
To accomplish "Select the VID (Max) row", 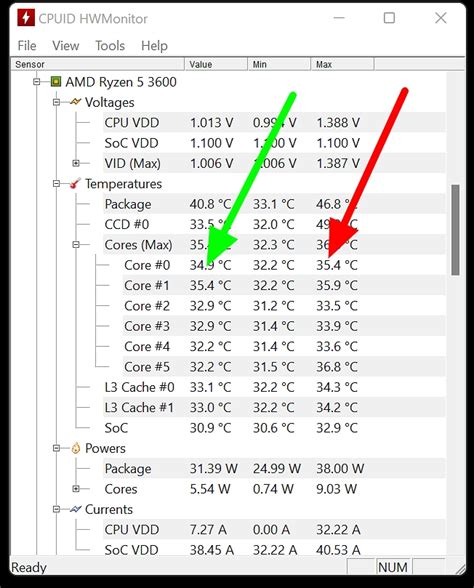I will (274, 163).
